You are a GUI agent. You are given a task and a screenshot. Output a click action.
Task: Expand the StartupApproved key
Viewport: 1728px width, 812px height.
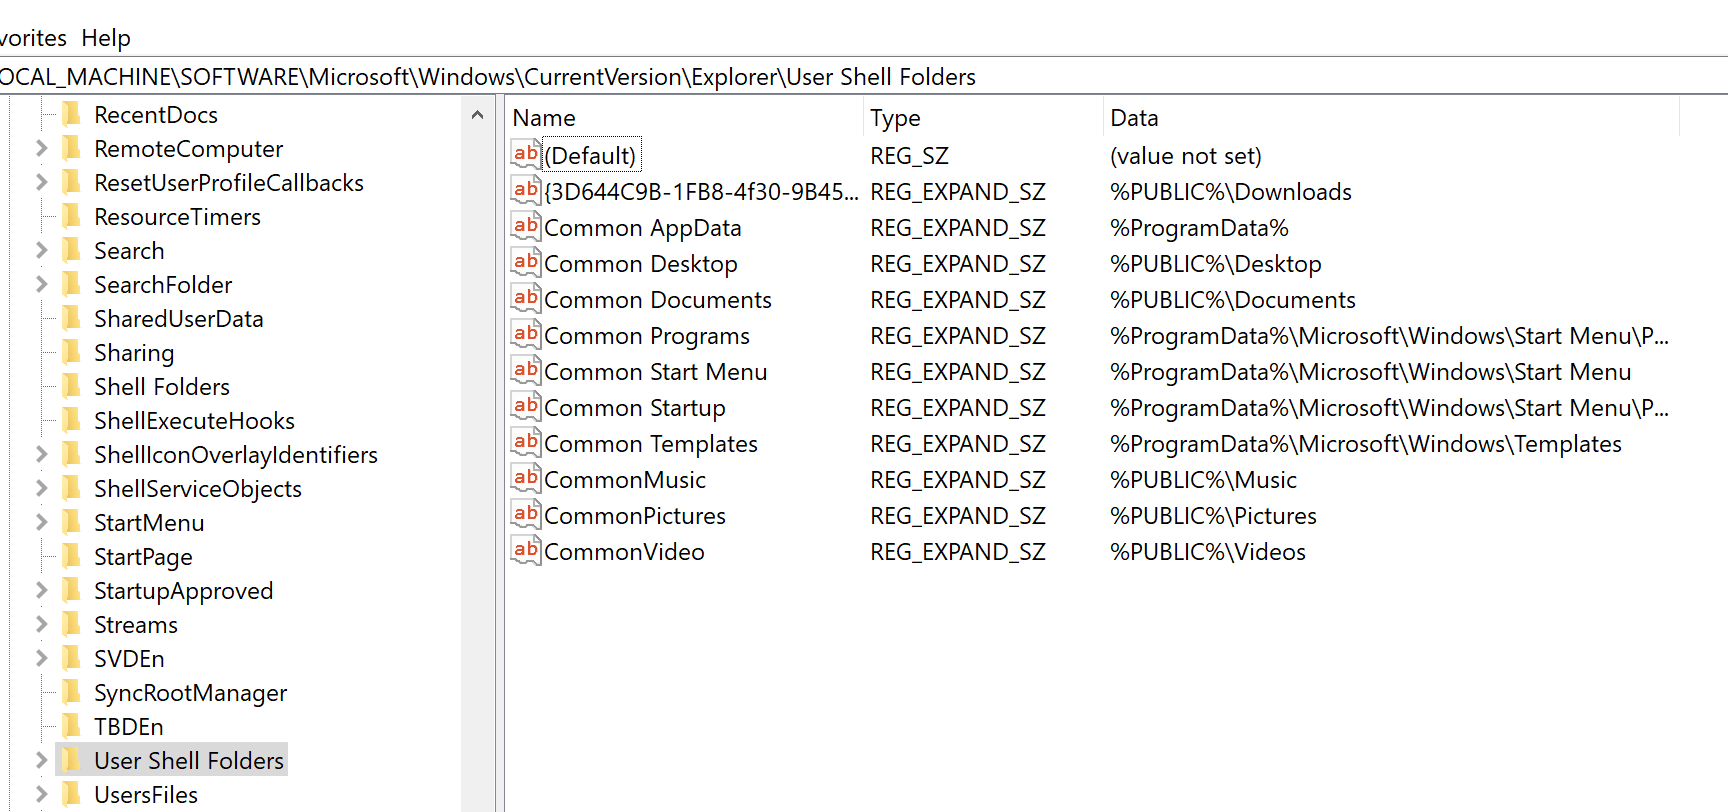(41, 590)
